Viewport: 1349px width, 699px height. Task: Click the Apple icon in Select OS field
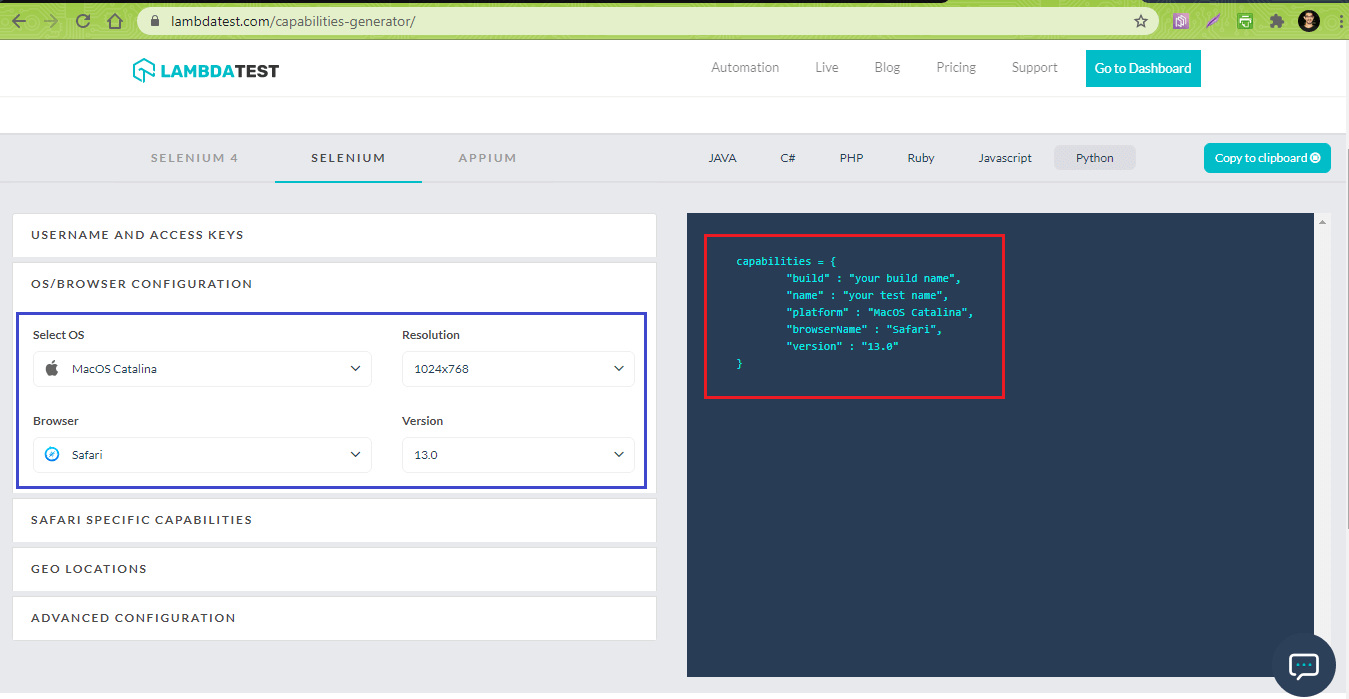click(50, 368)
